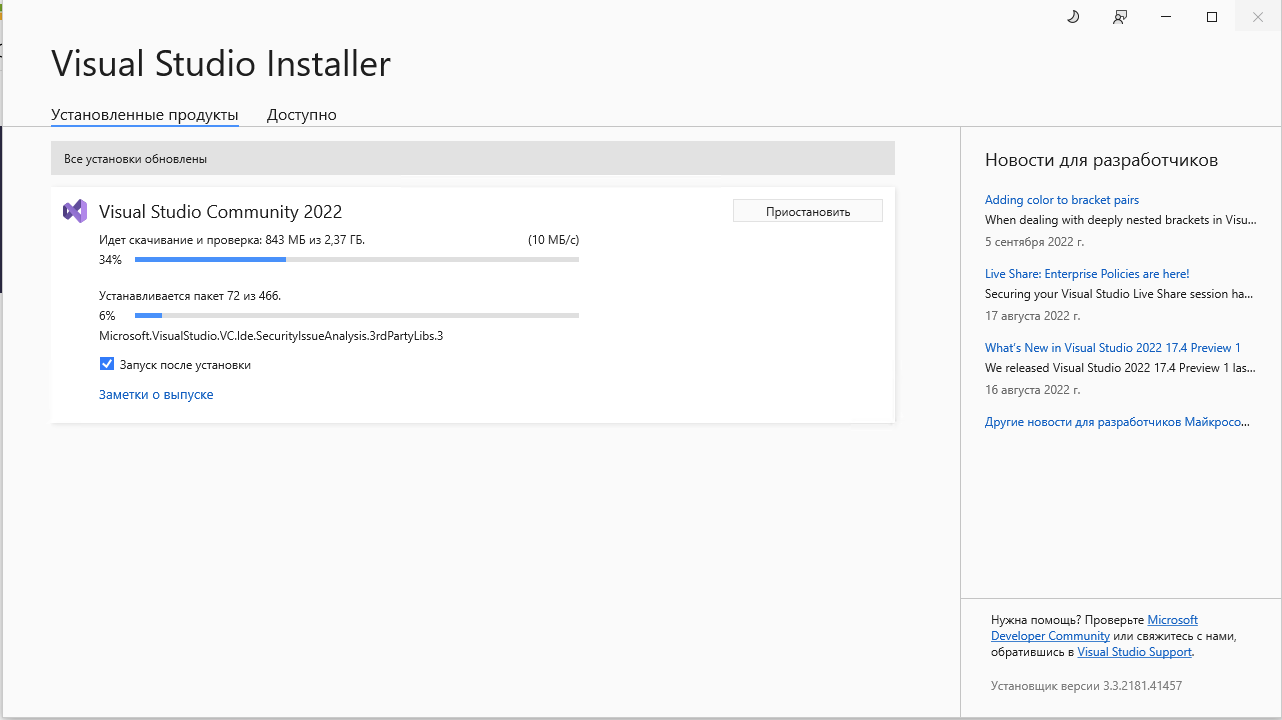Viewport: 1282px width, 720px height.
Task: Visit the Microsoft Developer Community link
Action: (1093, 628)
